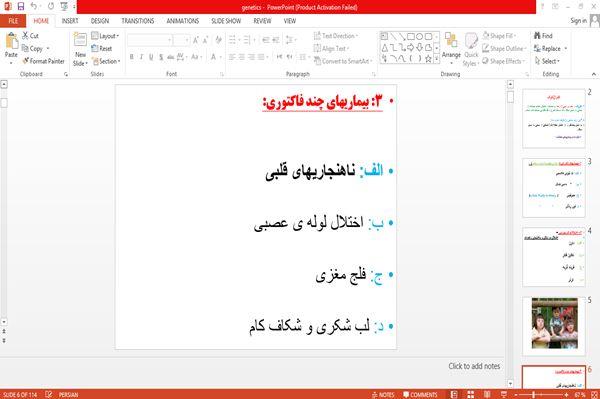The height and width of the screenshot is (399, 600).
Task: Open Text Direction menu
Action: pos(336,36)
